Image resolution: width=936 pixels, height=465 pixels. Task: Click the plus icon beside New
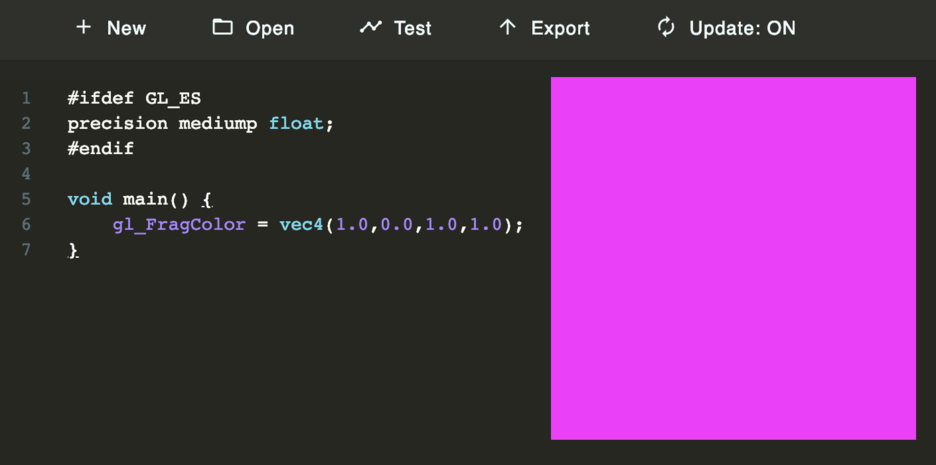click(84, 27)
